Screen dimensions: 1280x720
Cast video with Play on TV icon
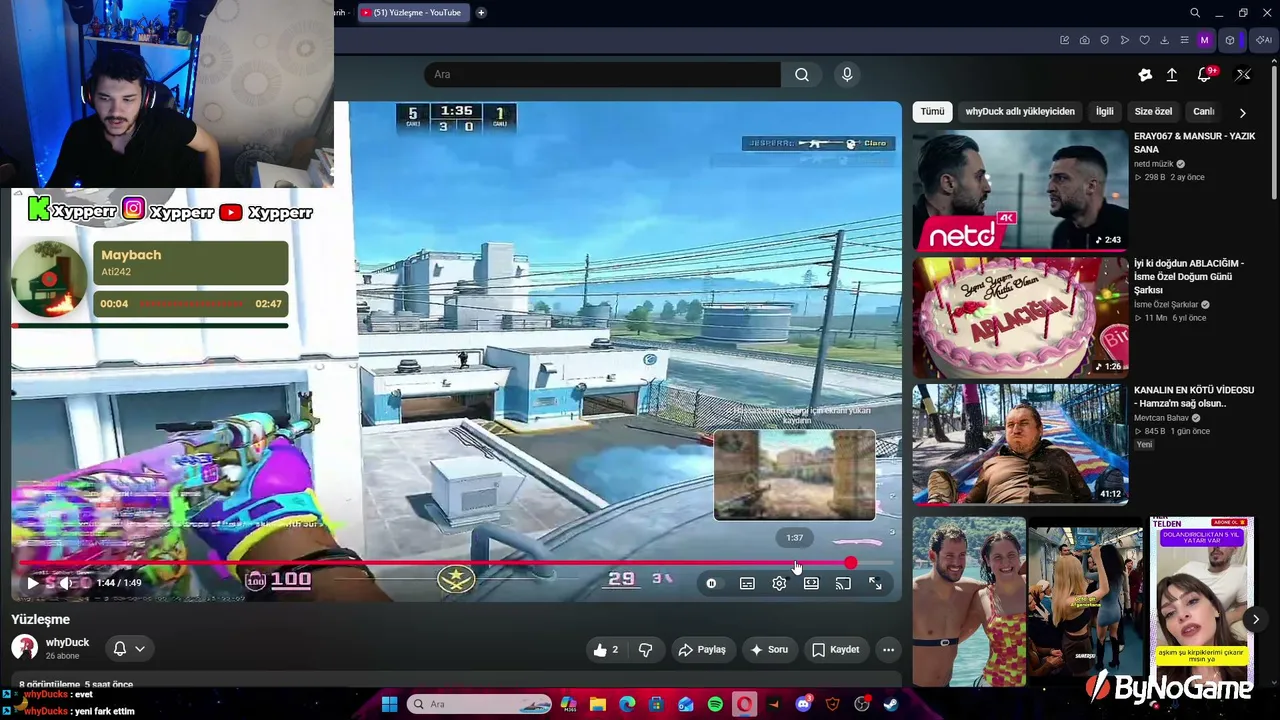click(x=843, y=584)
